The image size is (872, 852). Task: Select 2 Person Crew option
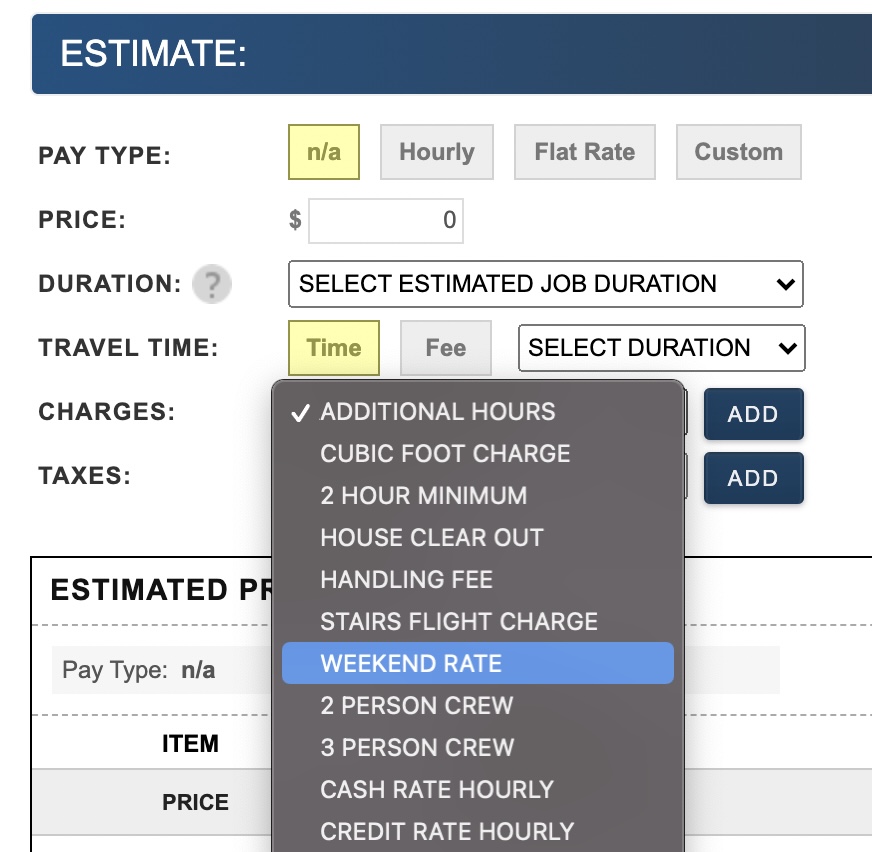478,706
